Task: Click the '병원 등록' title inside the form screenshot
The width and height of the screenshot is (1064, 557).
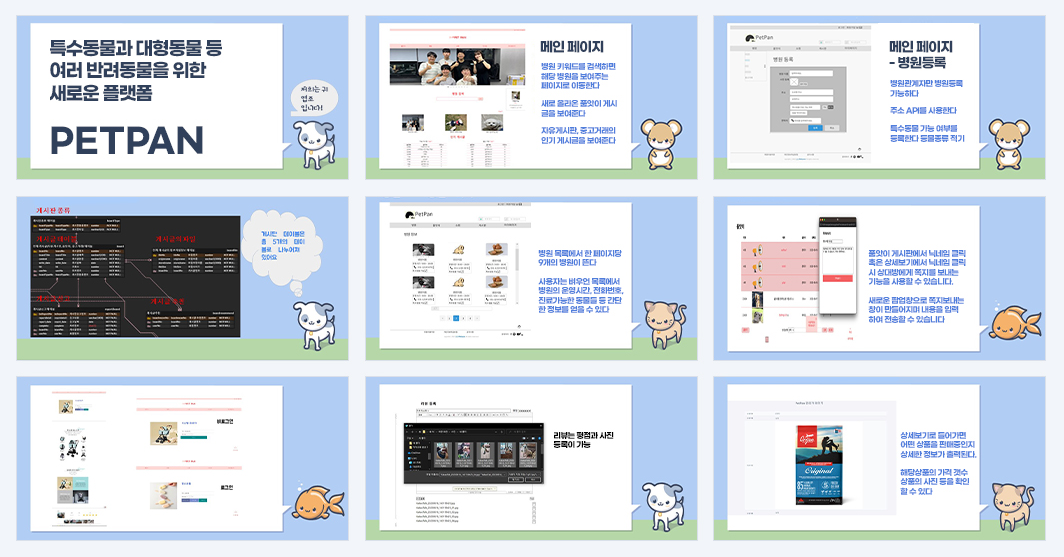Action: coord(783,60)
